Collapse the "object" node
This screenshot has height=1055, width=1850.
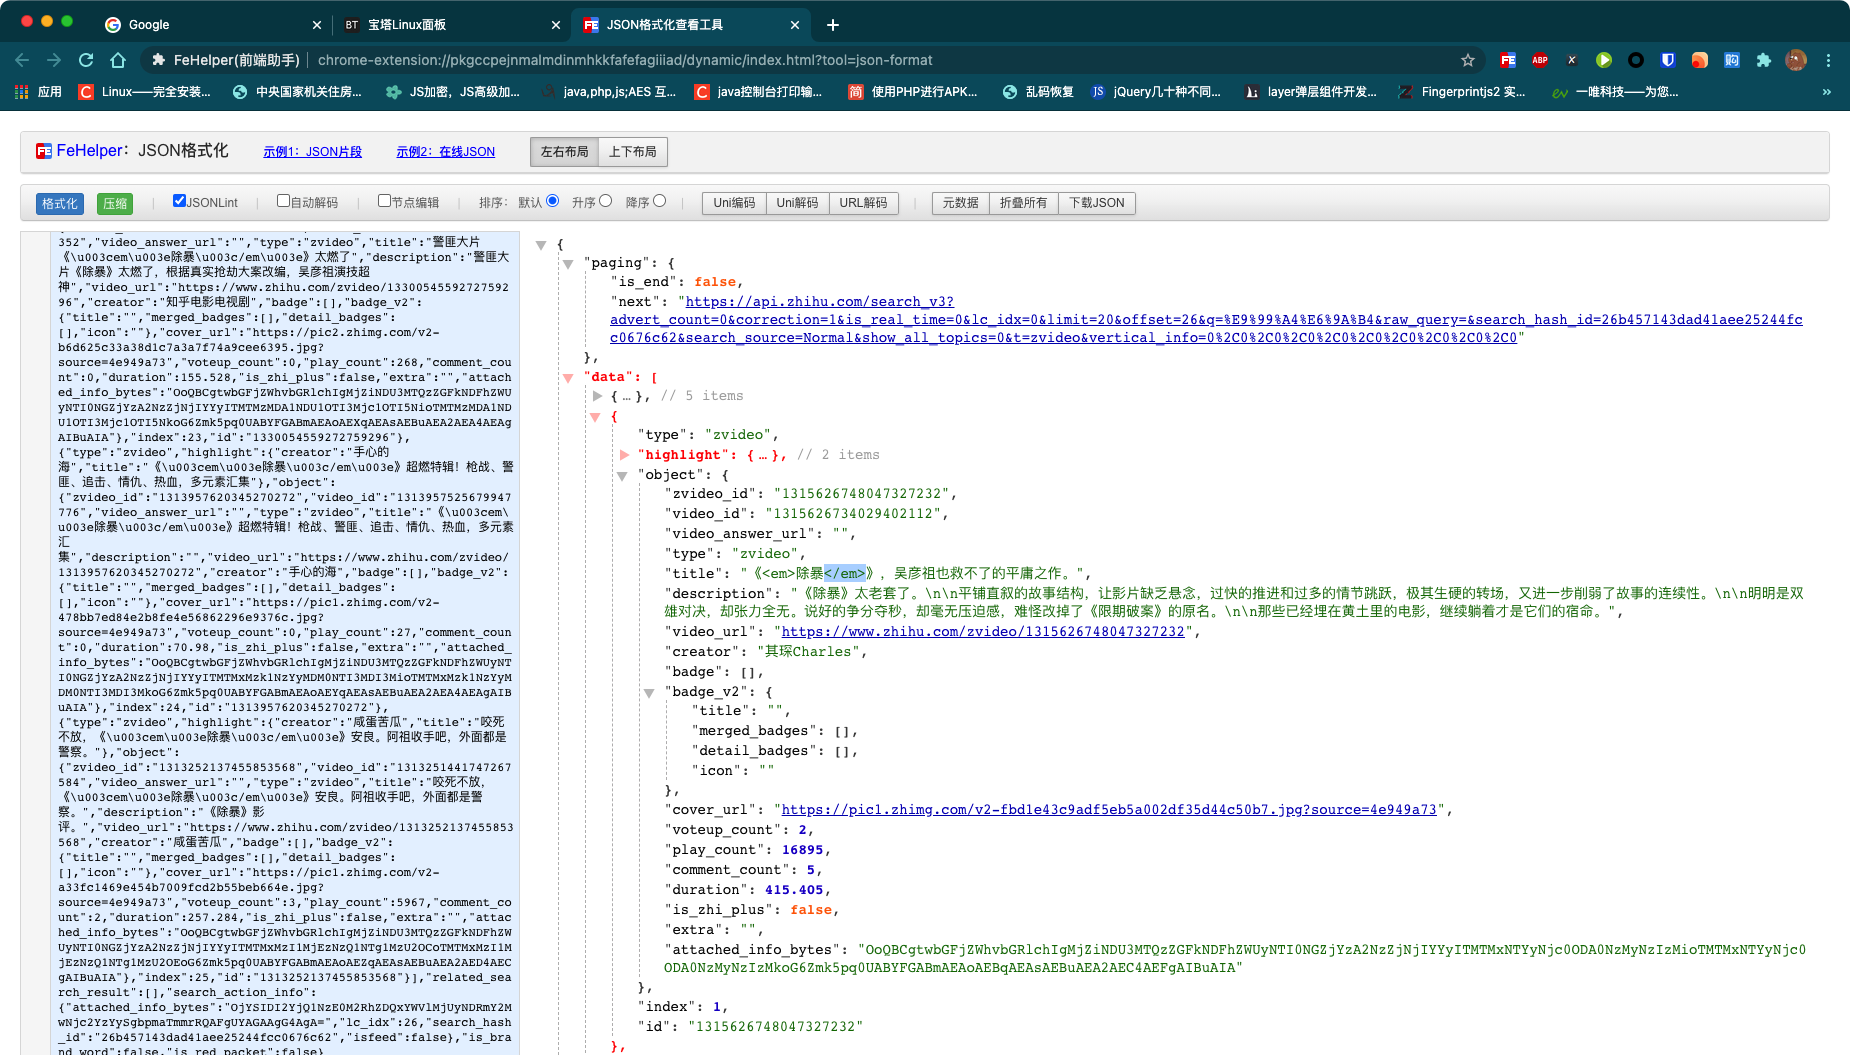click(x=622, y=476)
